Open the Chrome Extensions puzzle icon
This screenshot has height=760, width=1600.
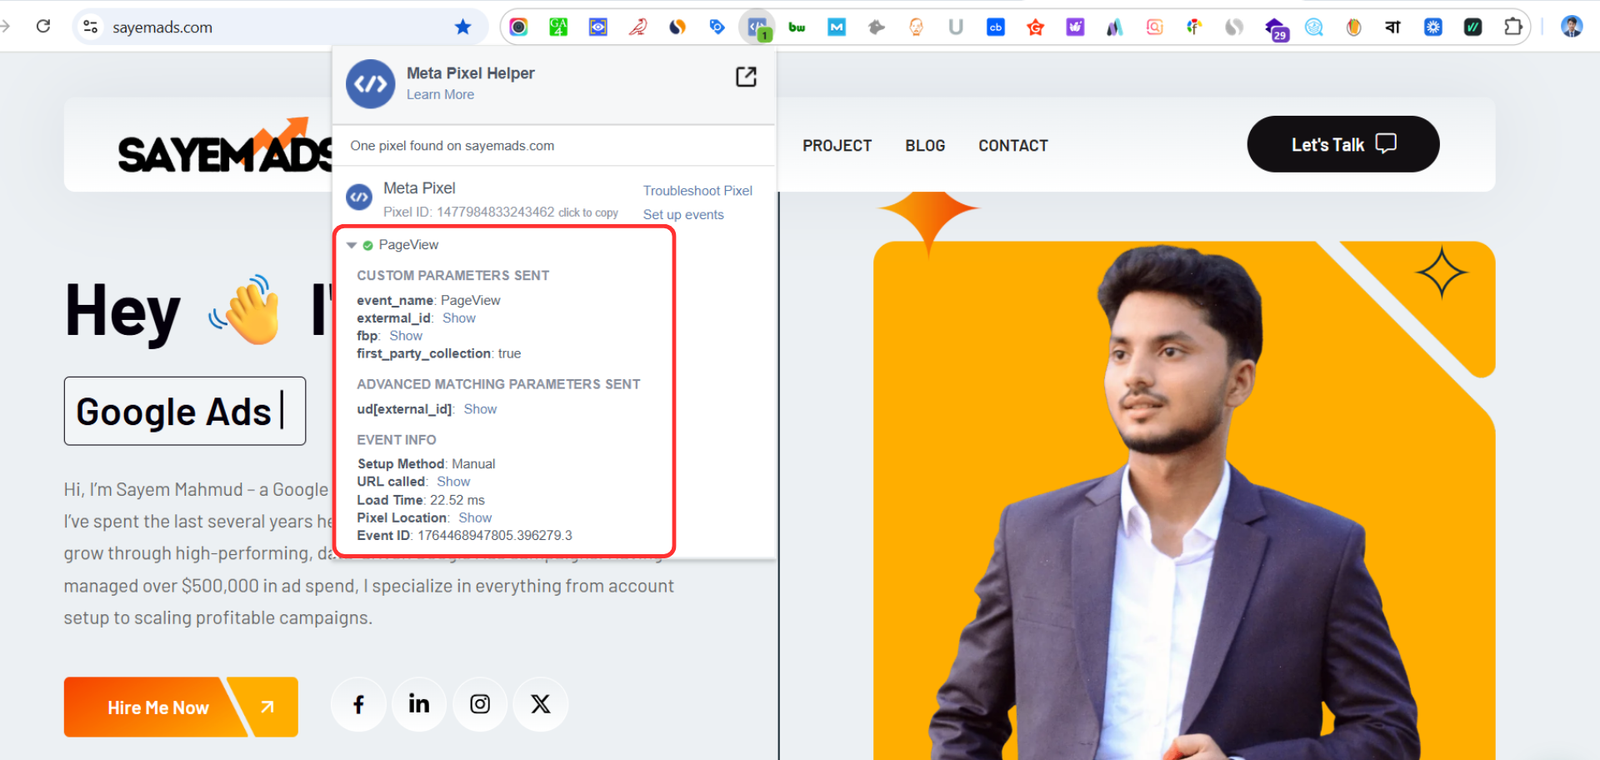1513,27
